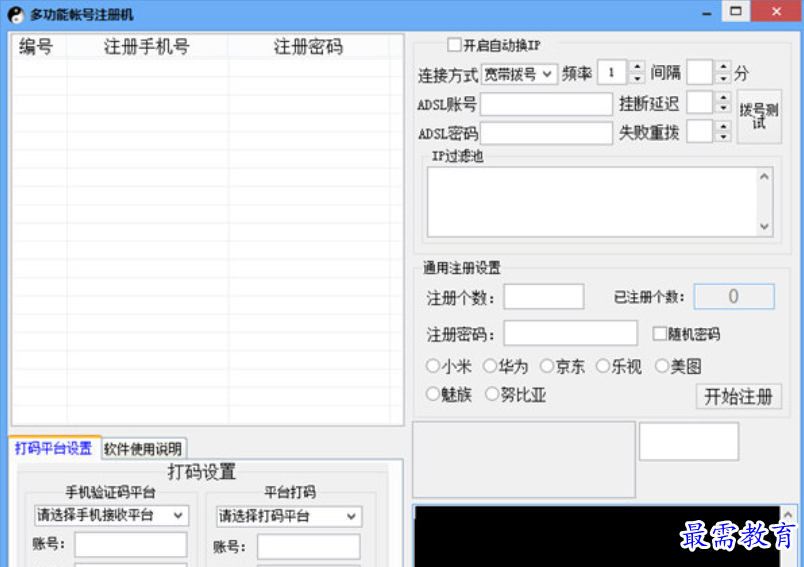Focus 账号 field under 平台打码

309,546
